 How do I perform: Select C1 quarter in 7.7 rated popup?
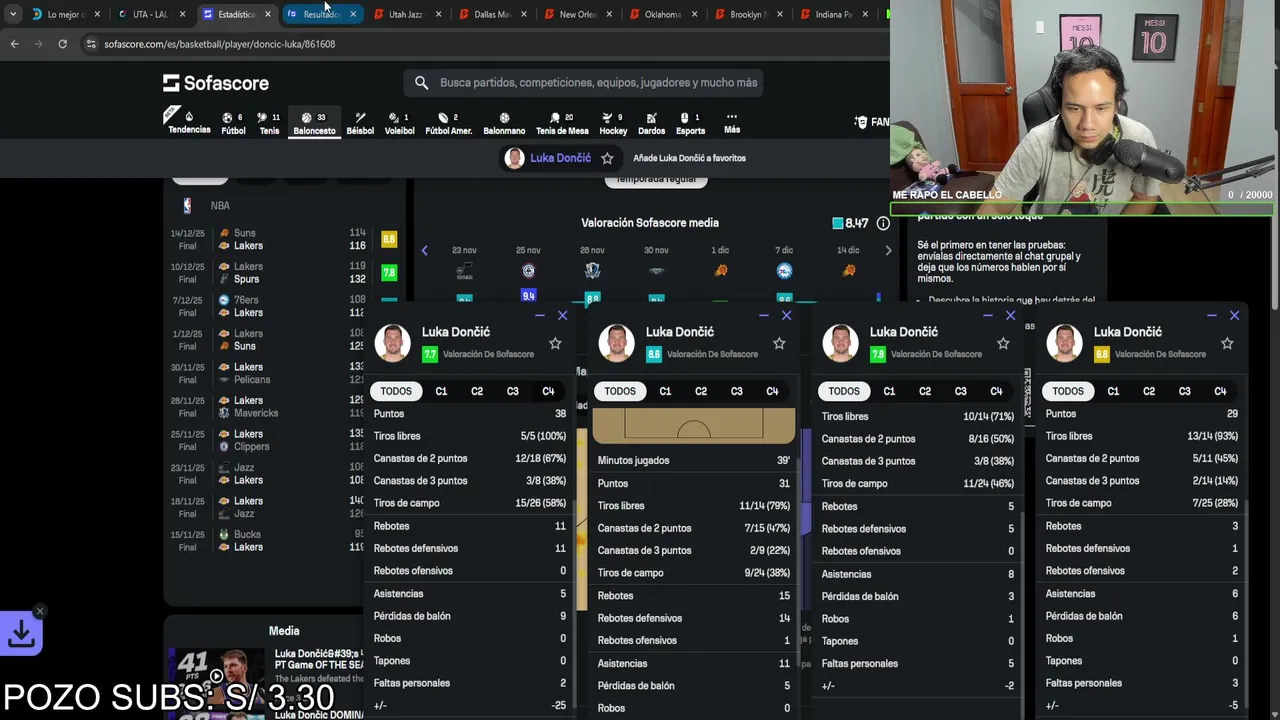click(x=441, y=391)
